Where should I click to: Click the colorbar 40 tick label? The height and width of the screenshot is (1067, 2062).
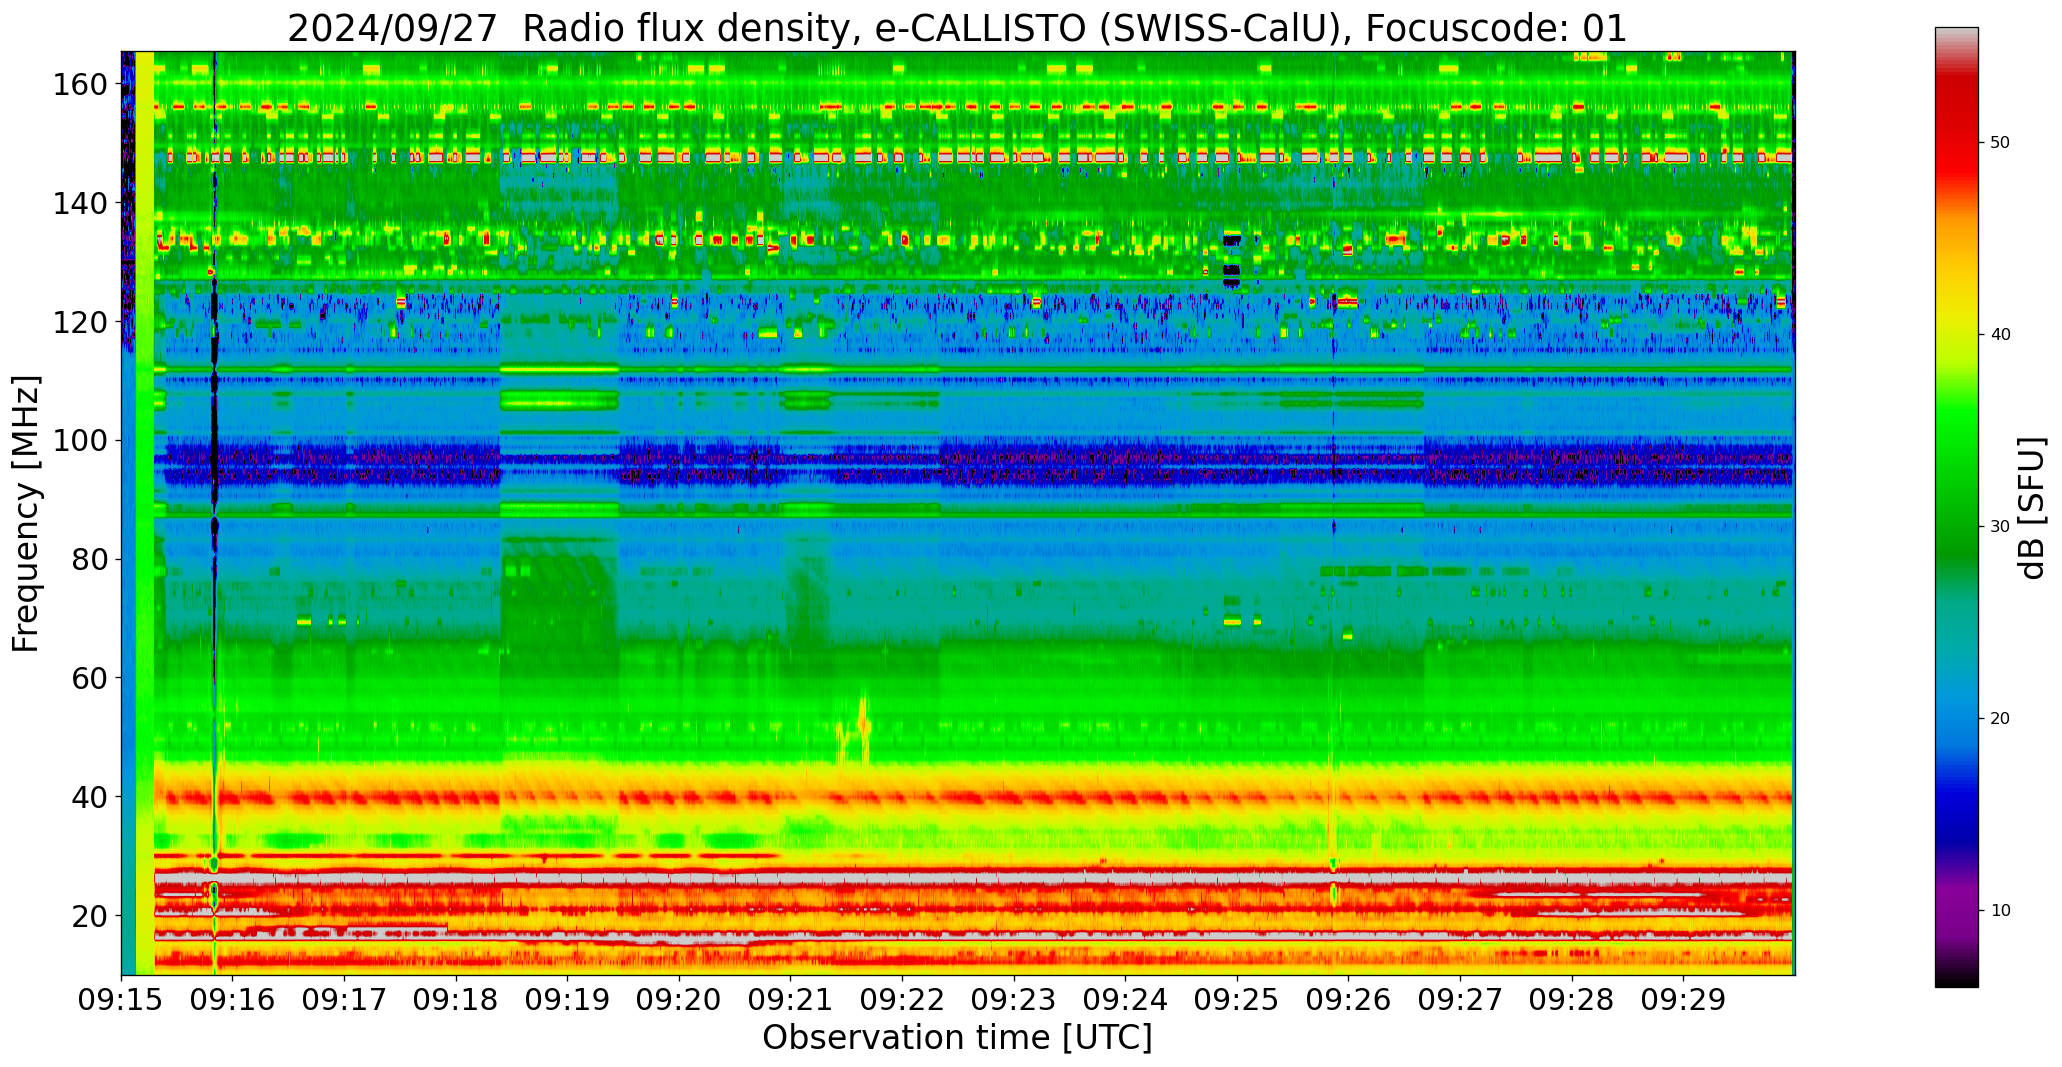point(2000,335)
